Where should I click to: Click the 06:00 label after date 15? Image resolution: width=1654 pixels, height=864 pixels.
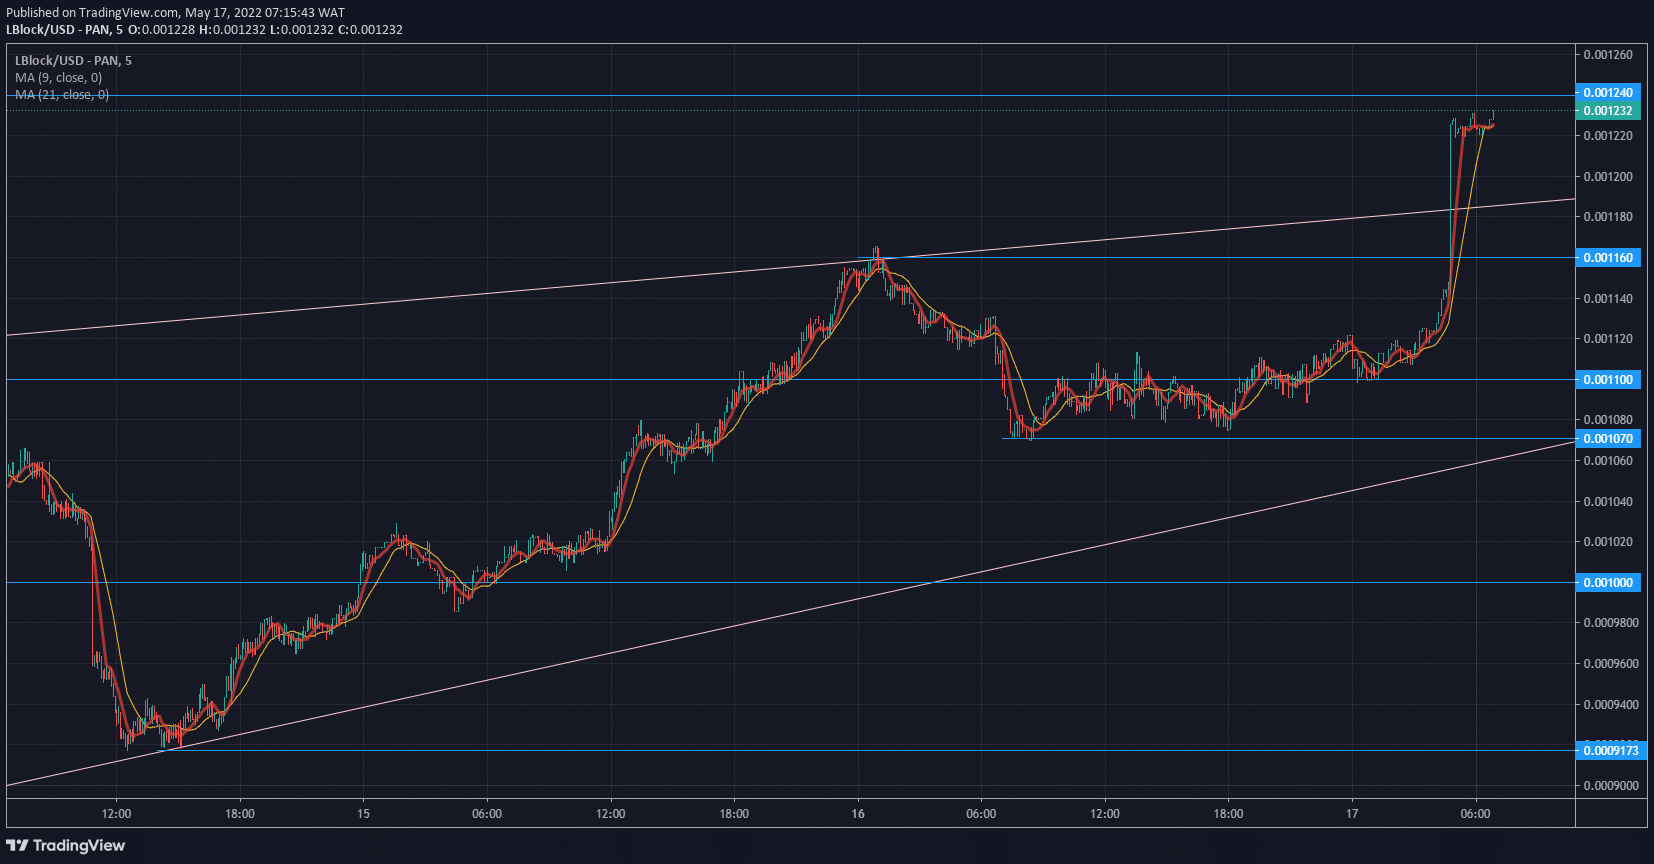tap(487, 814)
